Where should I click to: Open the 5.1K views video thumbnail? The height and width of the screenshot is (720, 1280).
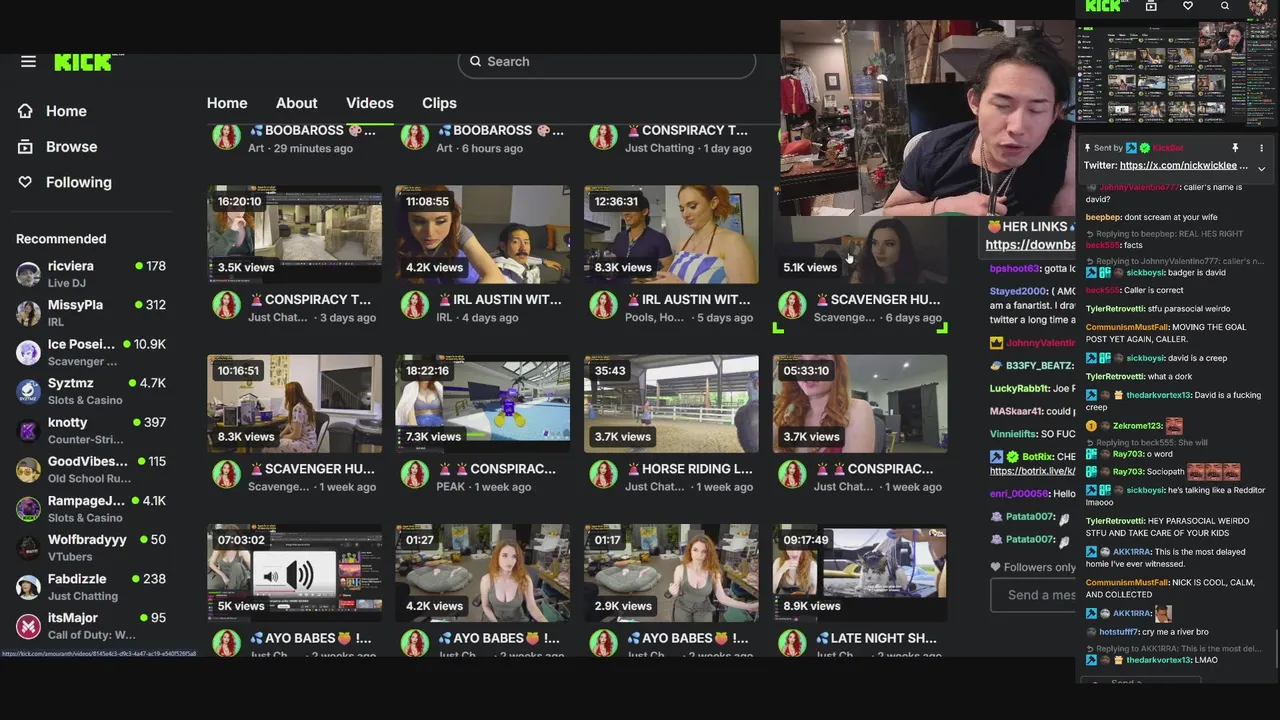pyautogui.click(x=860, y=250)
